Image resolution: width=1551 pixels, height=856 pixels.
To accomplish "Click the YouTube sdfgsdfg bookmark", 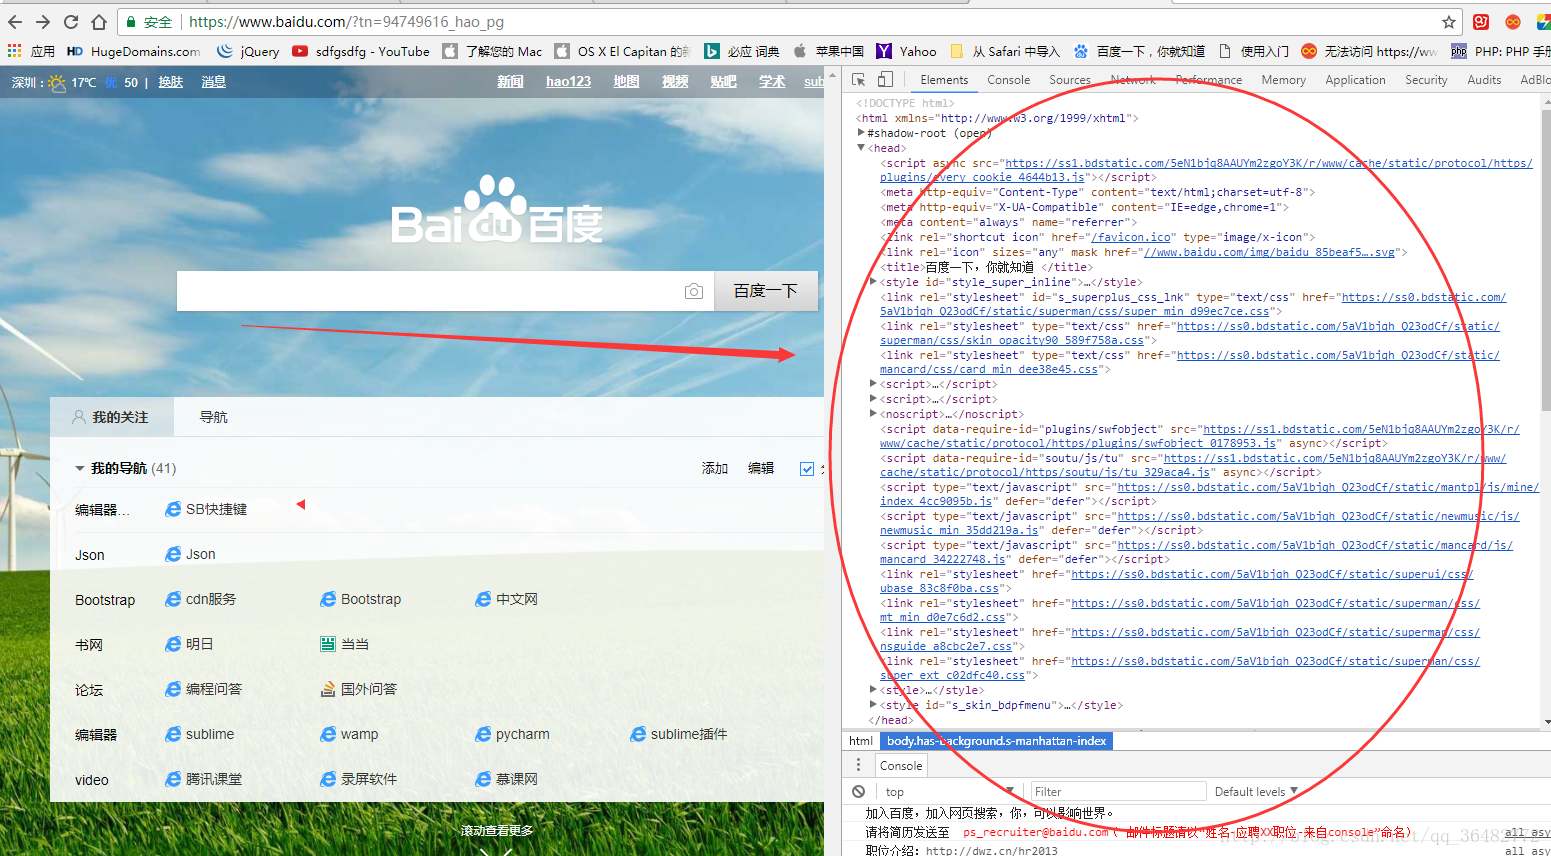I will tap(361, 51).
